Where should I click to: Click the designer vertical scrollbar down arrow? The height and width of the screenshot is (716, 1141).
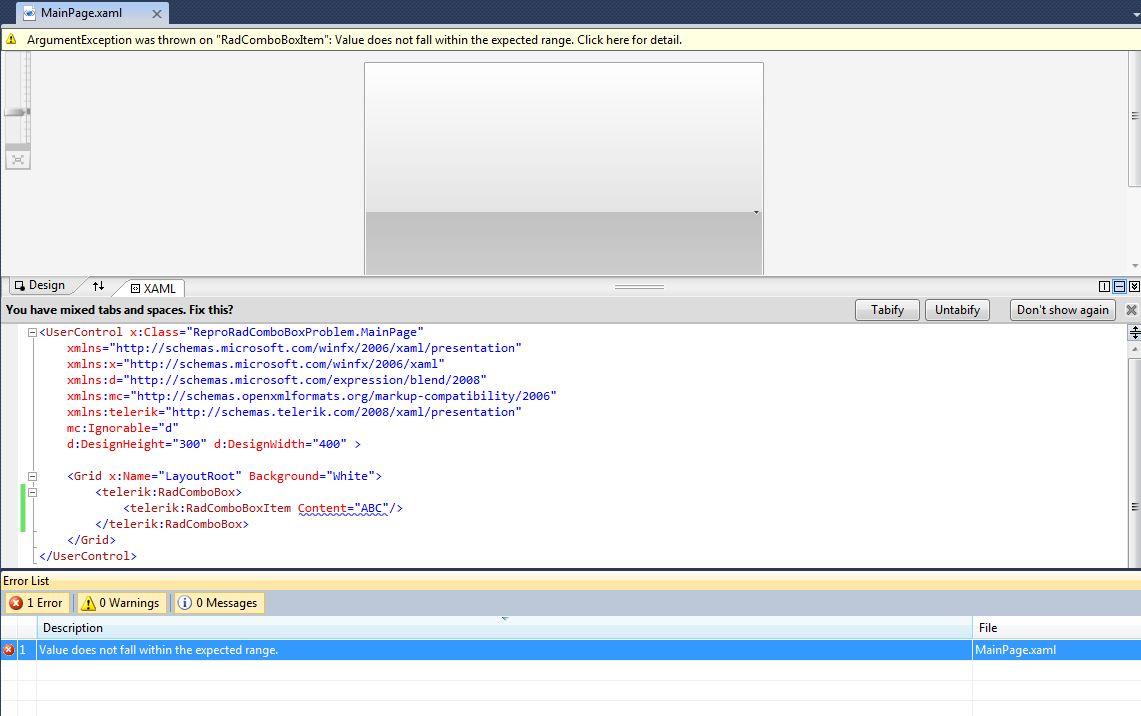pos(1135,266)
